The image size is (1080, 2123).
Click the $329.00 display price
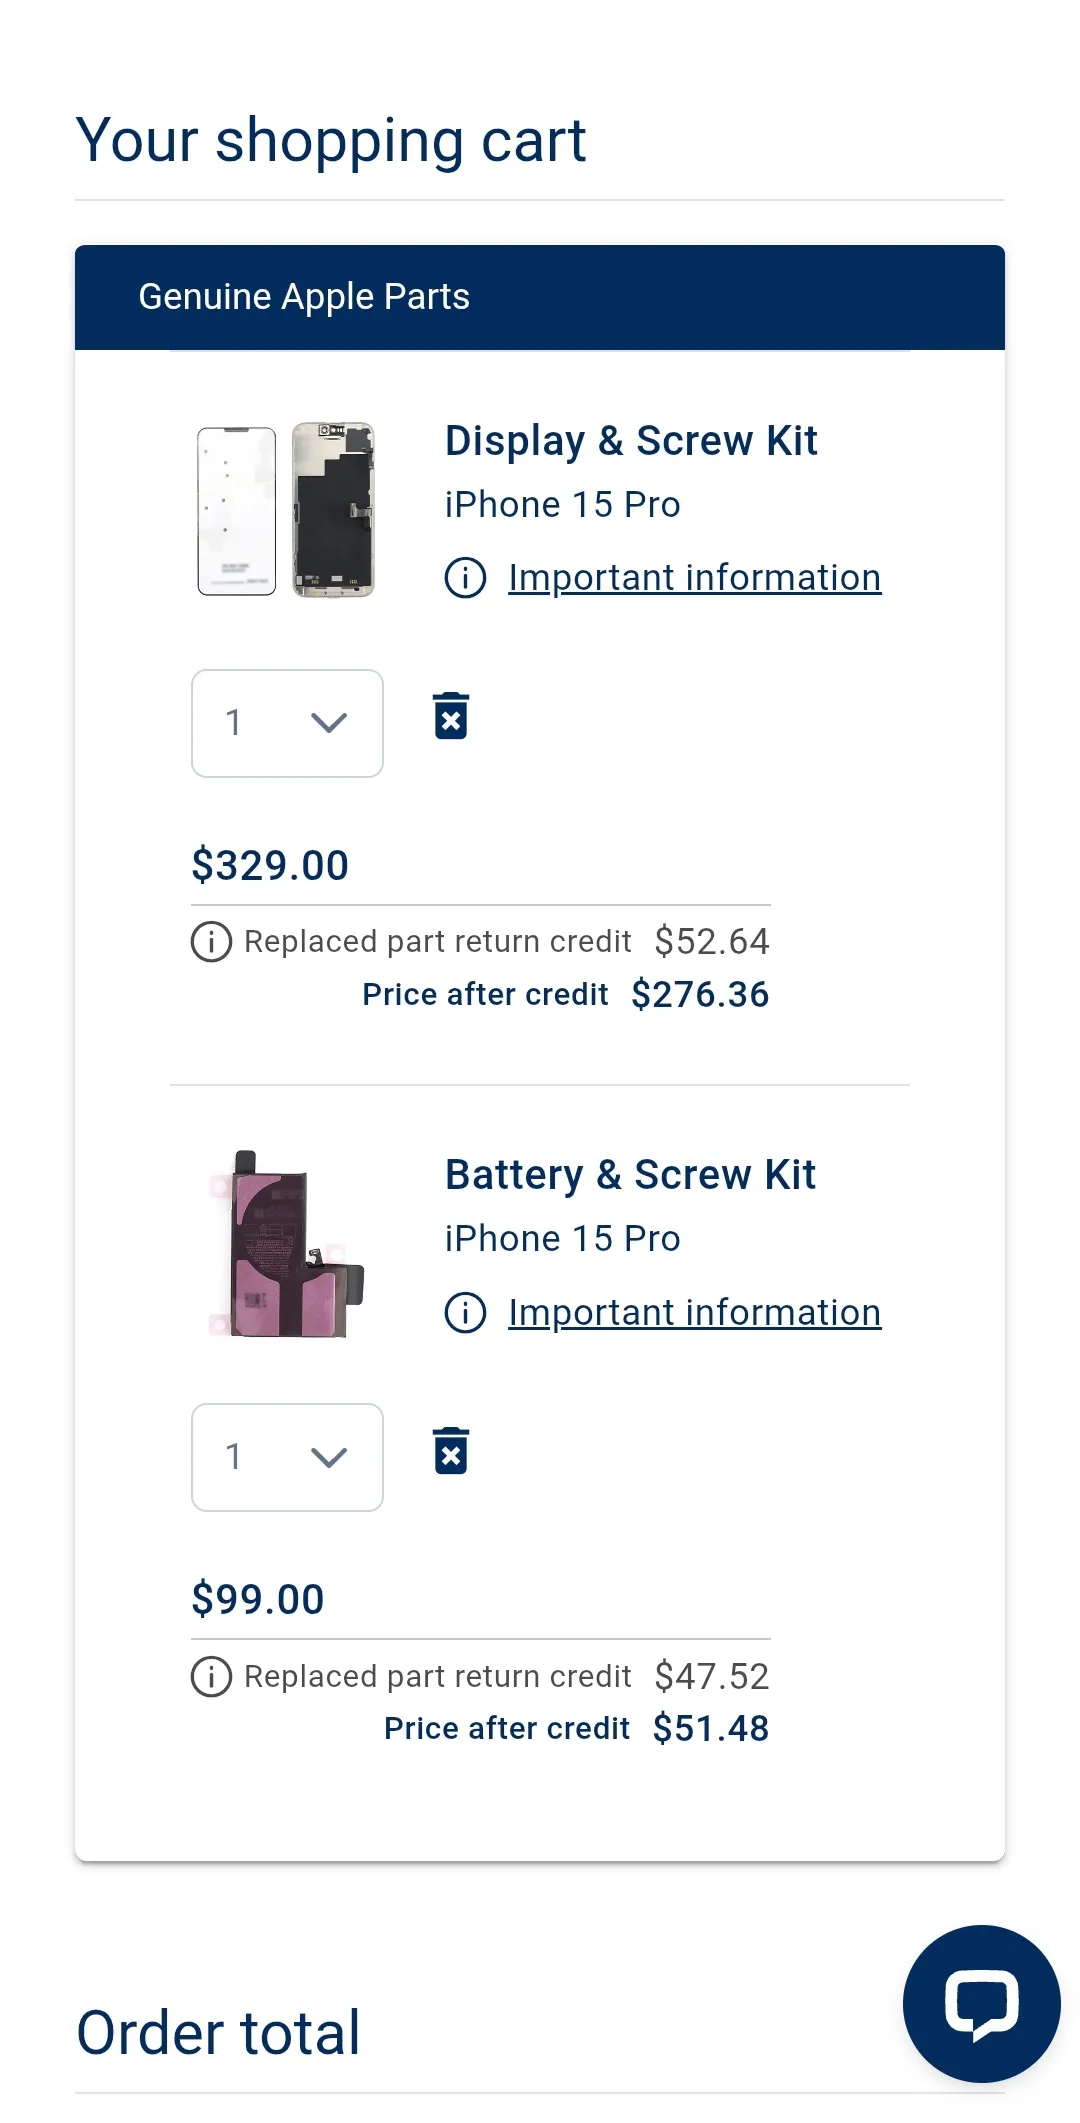270,866
